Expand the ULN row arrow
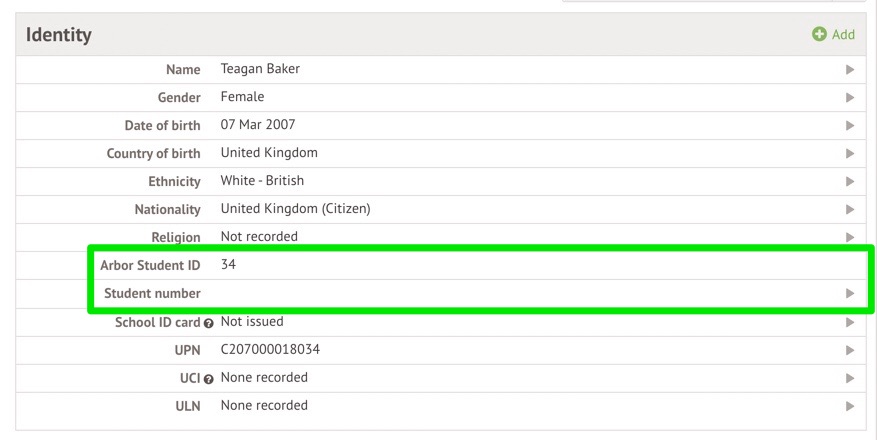The height and width of the screenshot is (440, 877). click(x=849, y=406)
